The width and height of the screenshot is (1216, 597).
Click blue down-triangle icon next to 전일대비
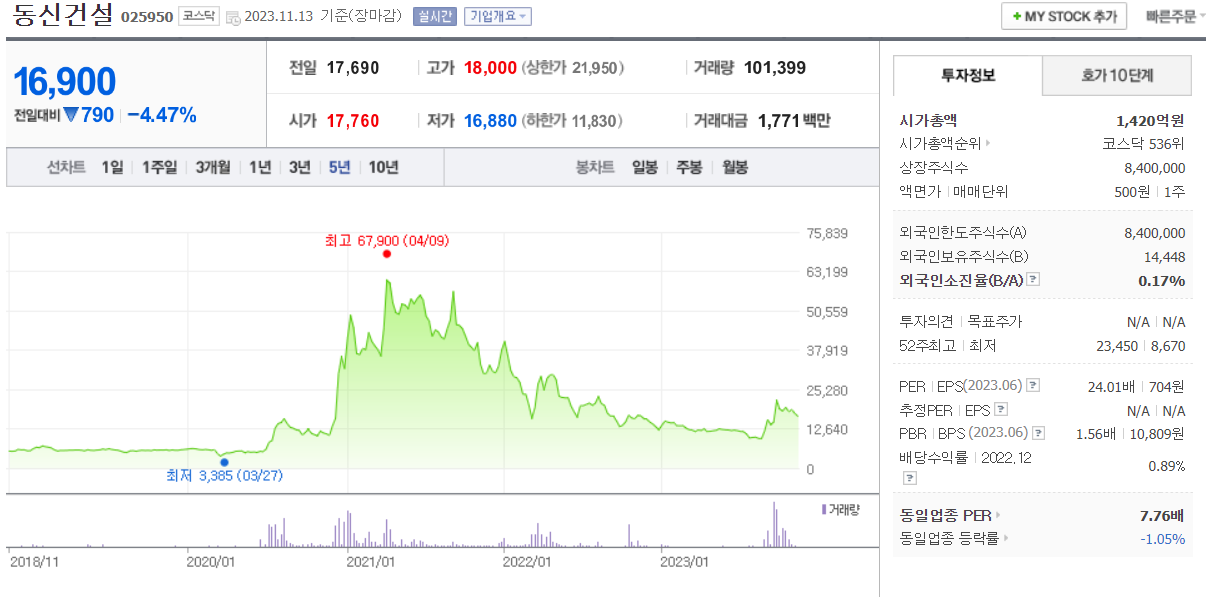point(71,115)
